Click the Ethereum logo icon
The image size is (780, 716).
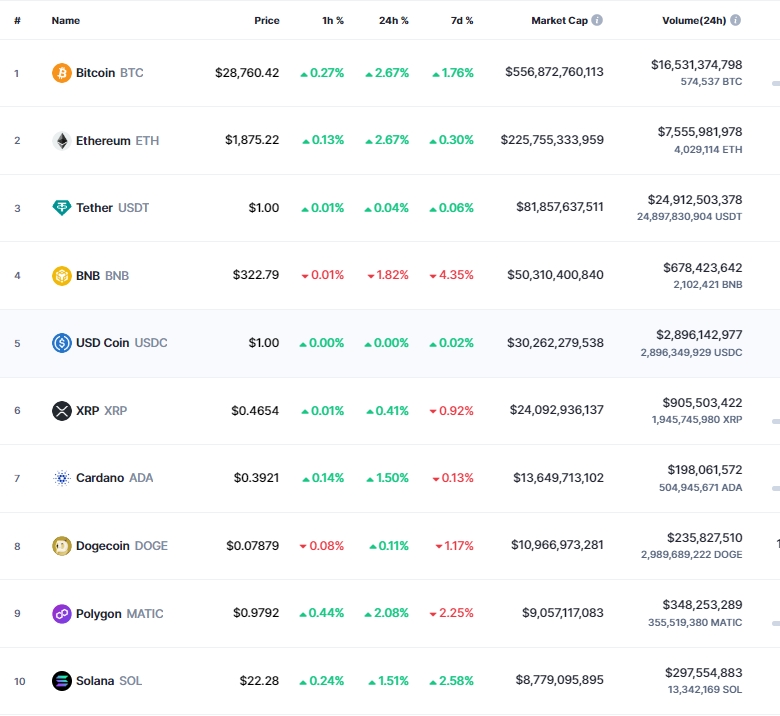(62, 141)
